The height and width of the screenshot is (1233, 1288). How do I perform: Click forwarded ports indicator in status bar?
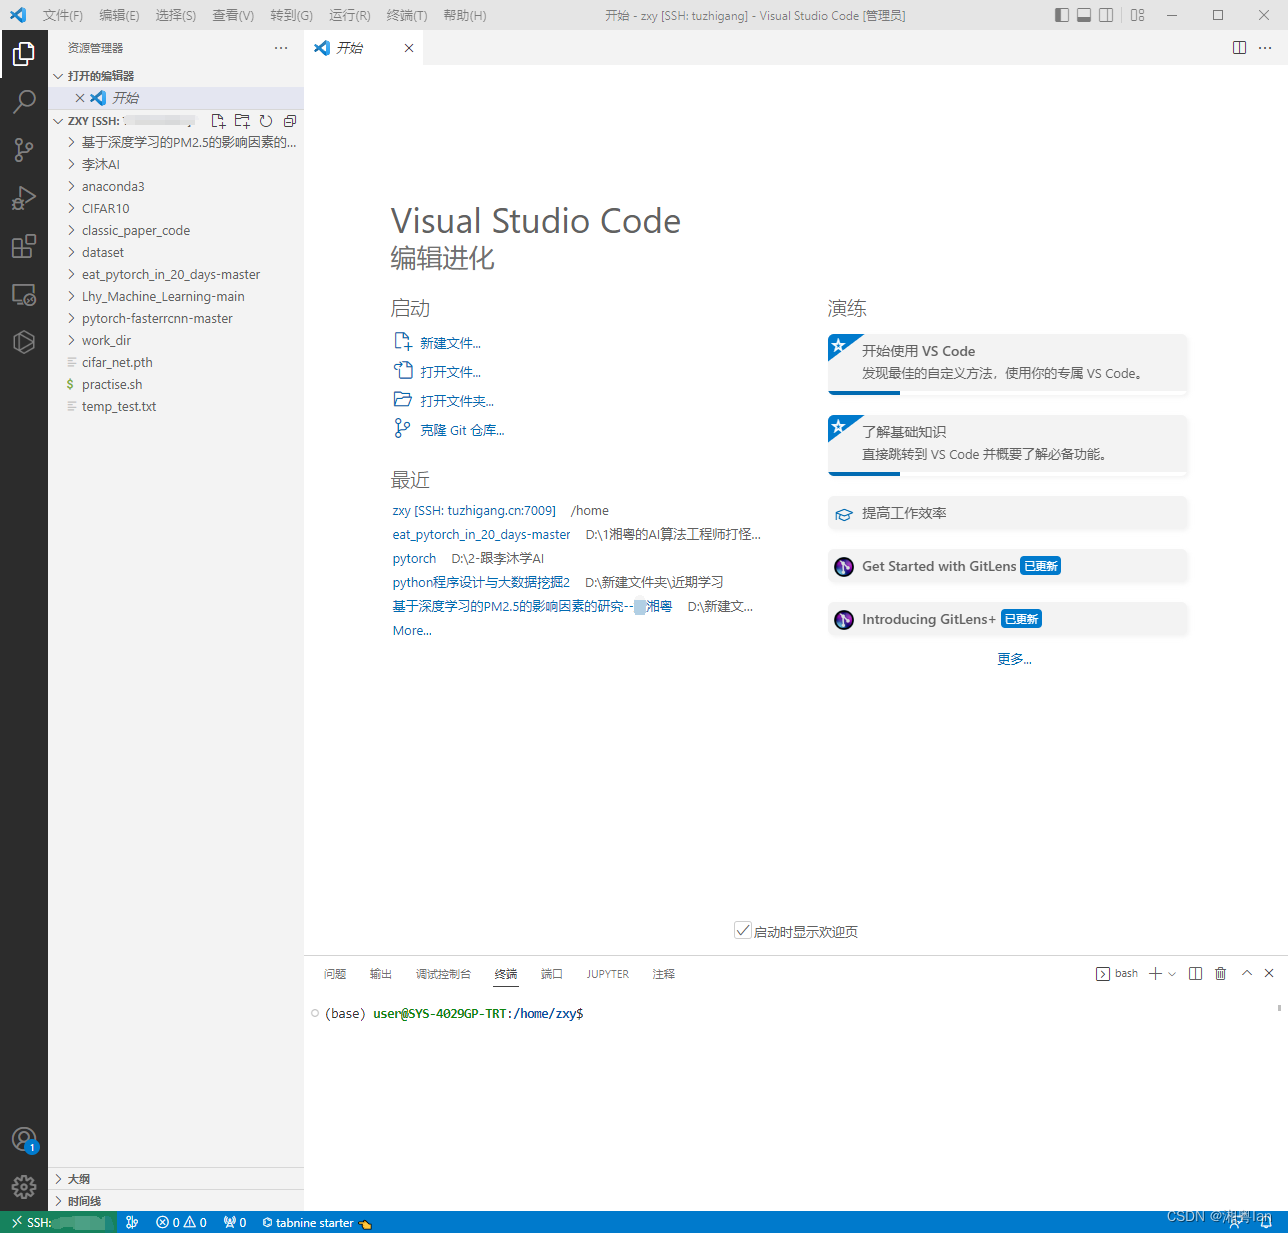(x=235, y=1222)
